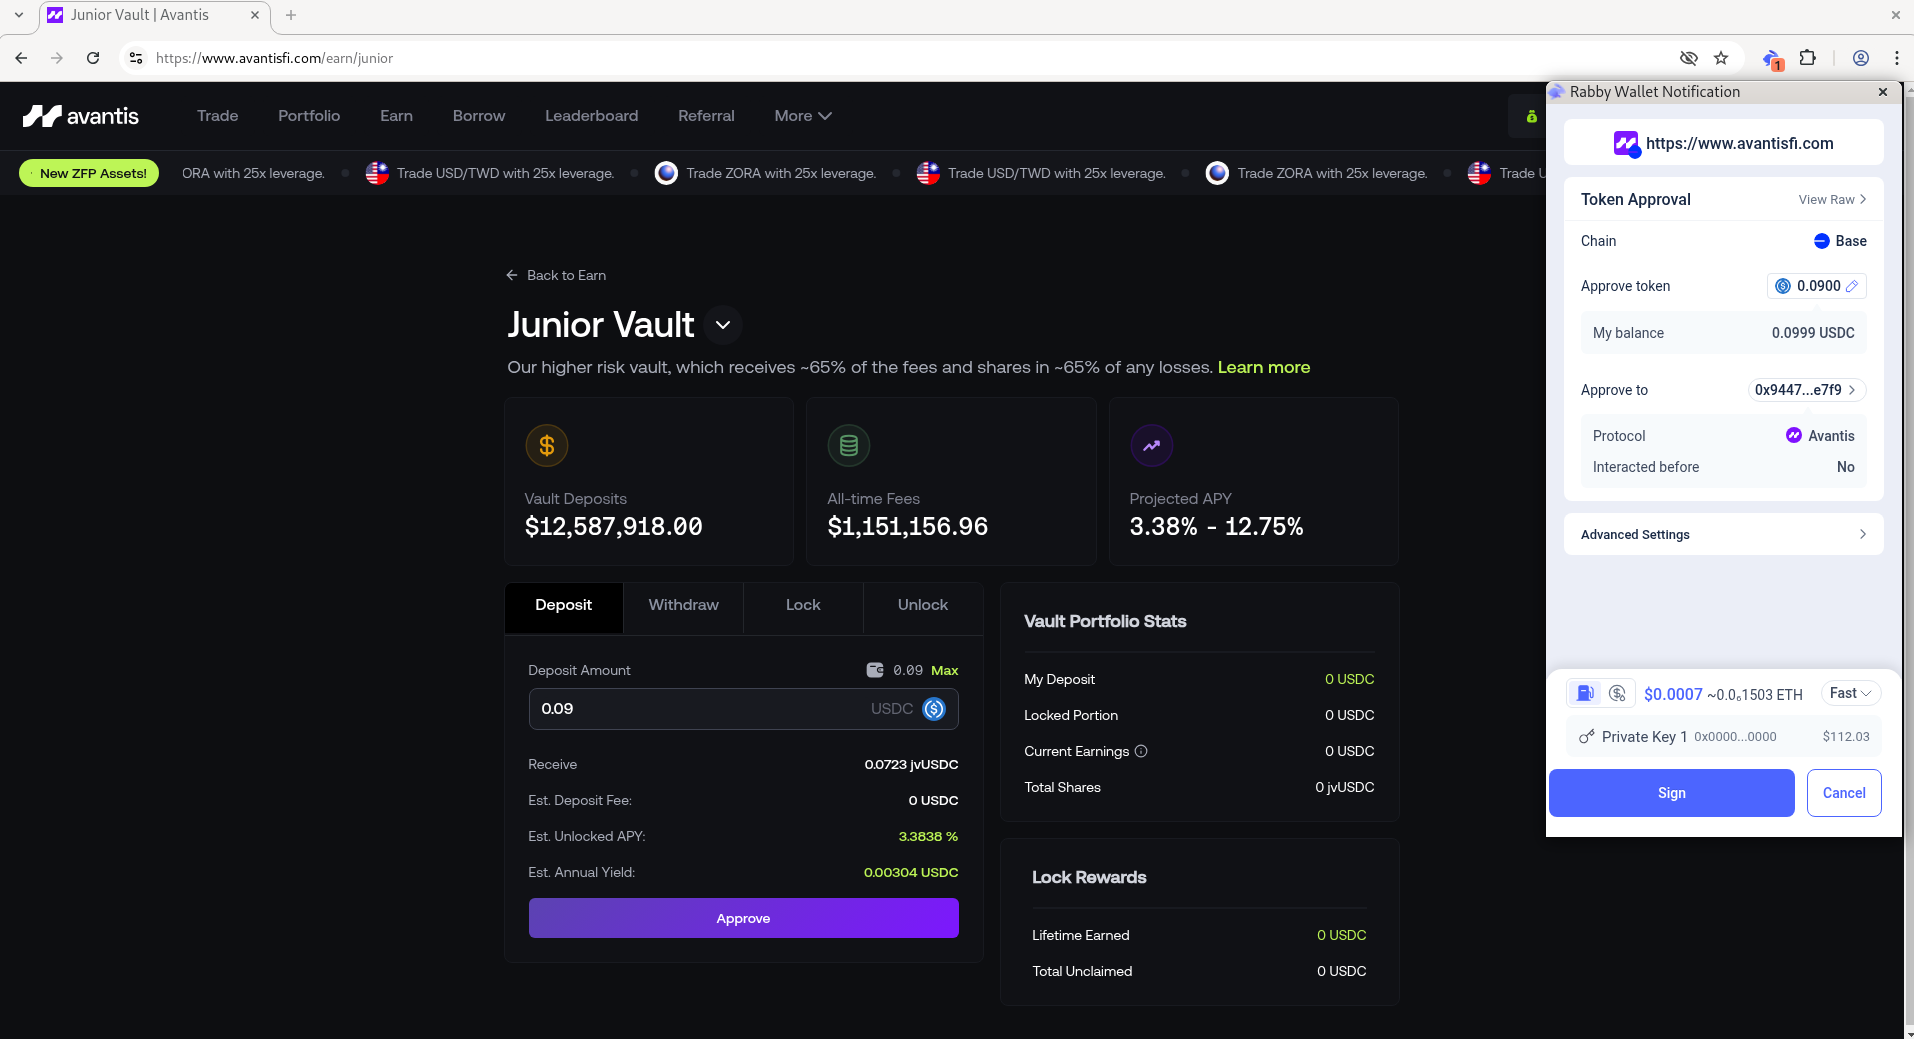Reload the current page

coord(93,58)
